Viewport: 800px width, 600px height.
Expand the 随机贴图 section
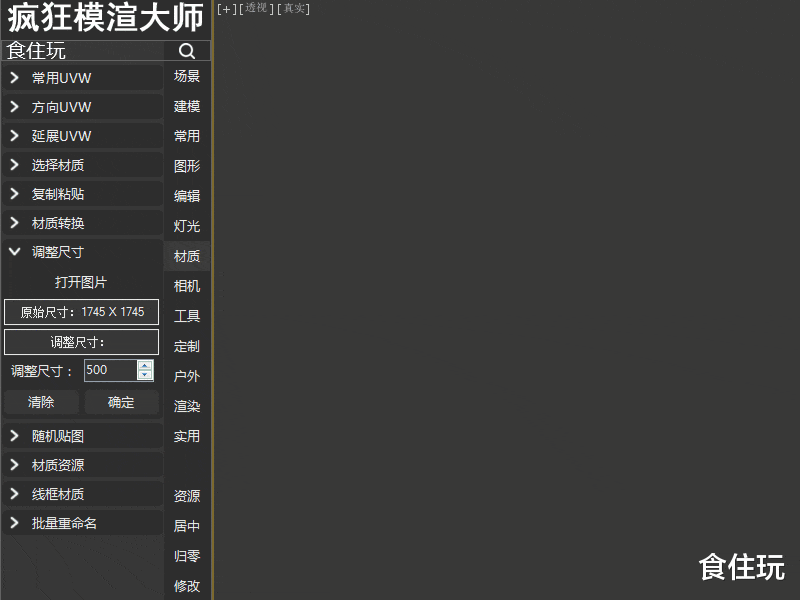pyautogui.click(x=80, y=436)
